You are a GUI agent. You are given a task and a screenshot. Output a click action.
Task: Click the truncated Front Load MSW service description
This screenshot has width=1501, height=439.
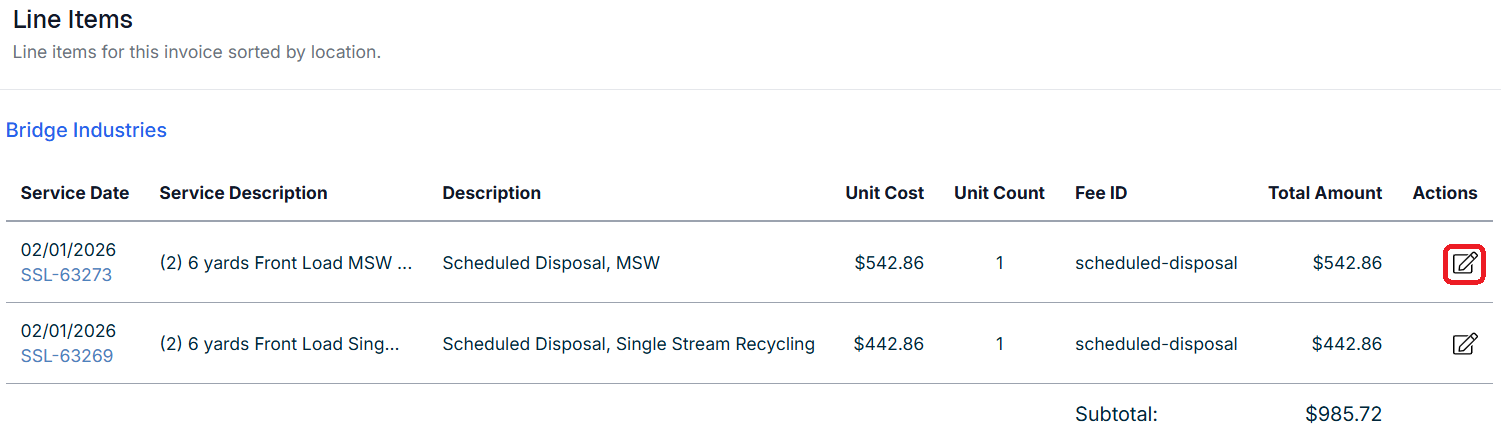pos(286,263)
